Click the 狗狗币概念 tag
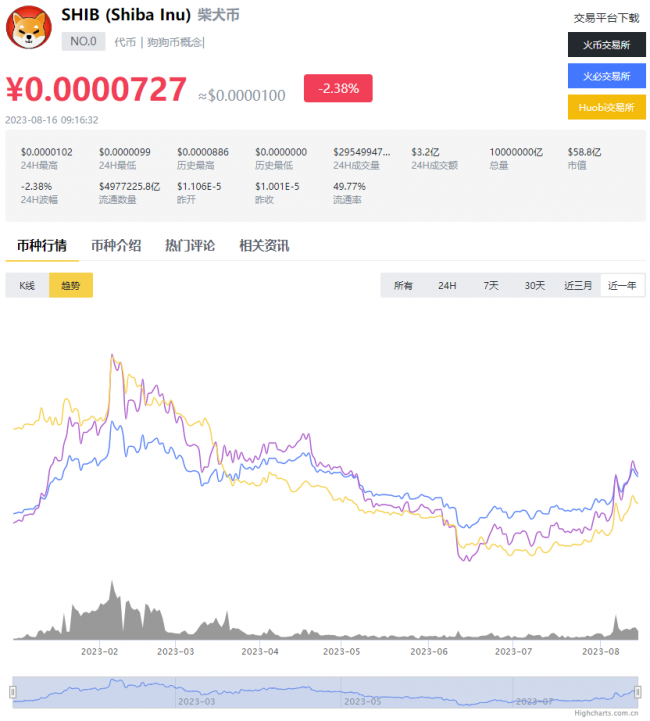Image resolution: width=650 pixels, height=721 pixels. click(174, 42)
